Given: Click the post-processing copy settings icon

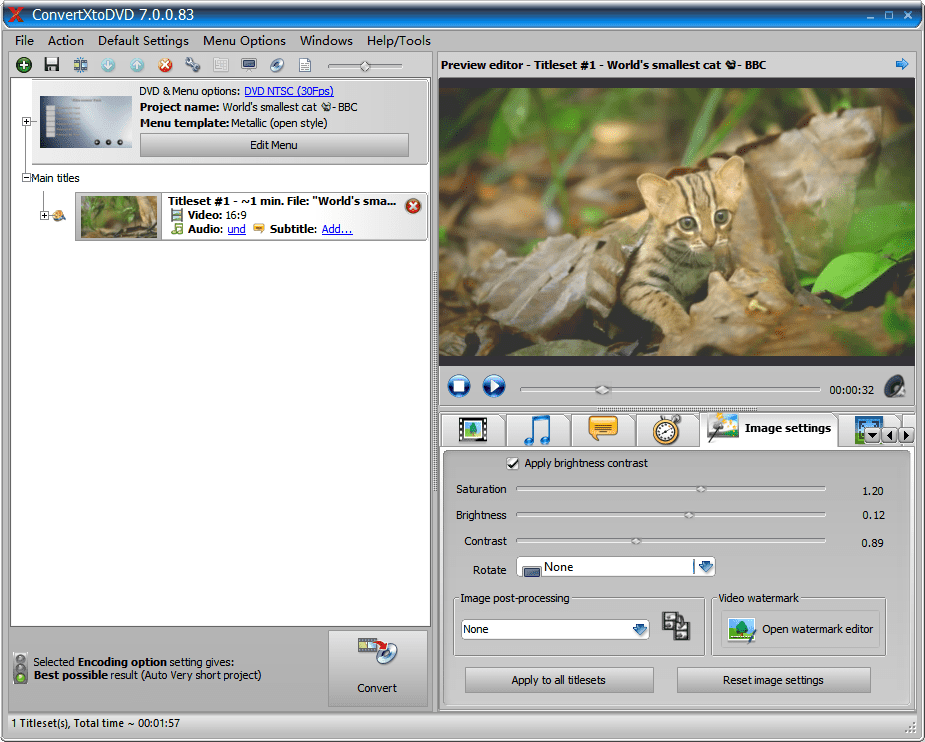Looking at the screenshot, I should [x=676, y=627].
